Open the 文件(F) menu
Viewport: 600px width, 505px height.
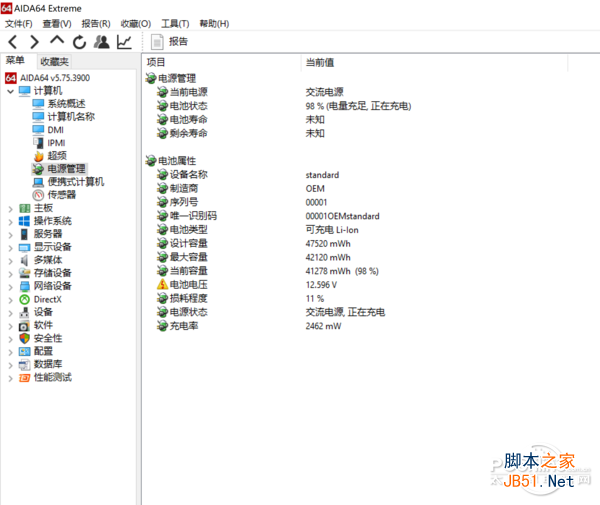pyautogui.click(x=18, y=24)
